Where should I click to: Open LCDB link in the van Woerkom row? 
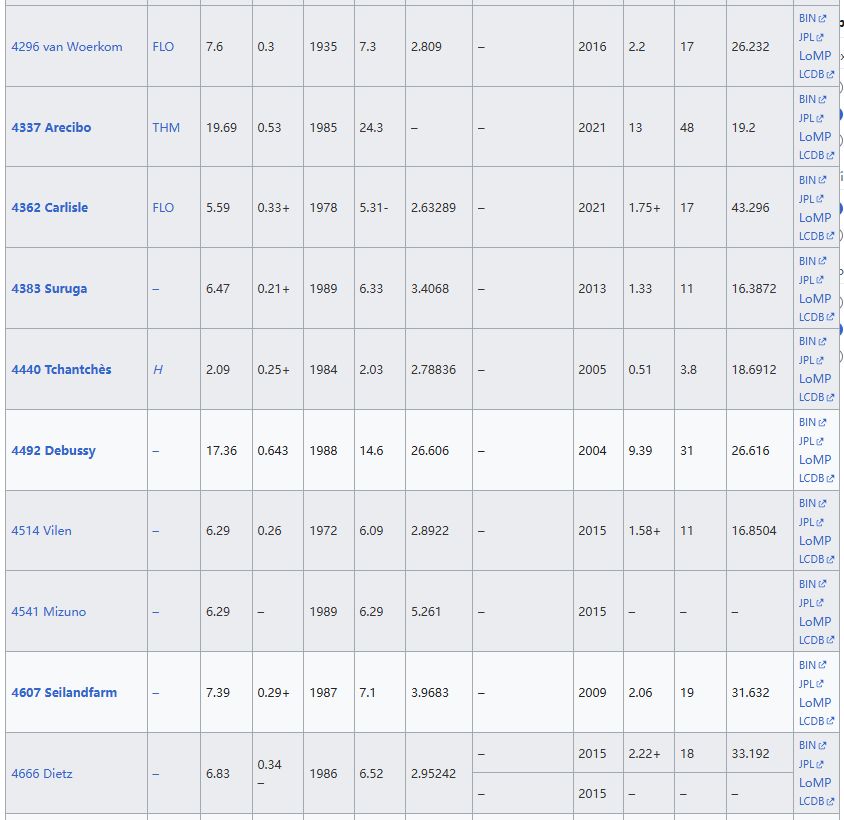click(x=811, y=74)
